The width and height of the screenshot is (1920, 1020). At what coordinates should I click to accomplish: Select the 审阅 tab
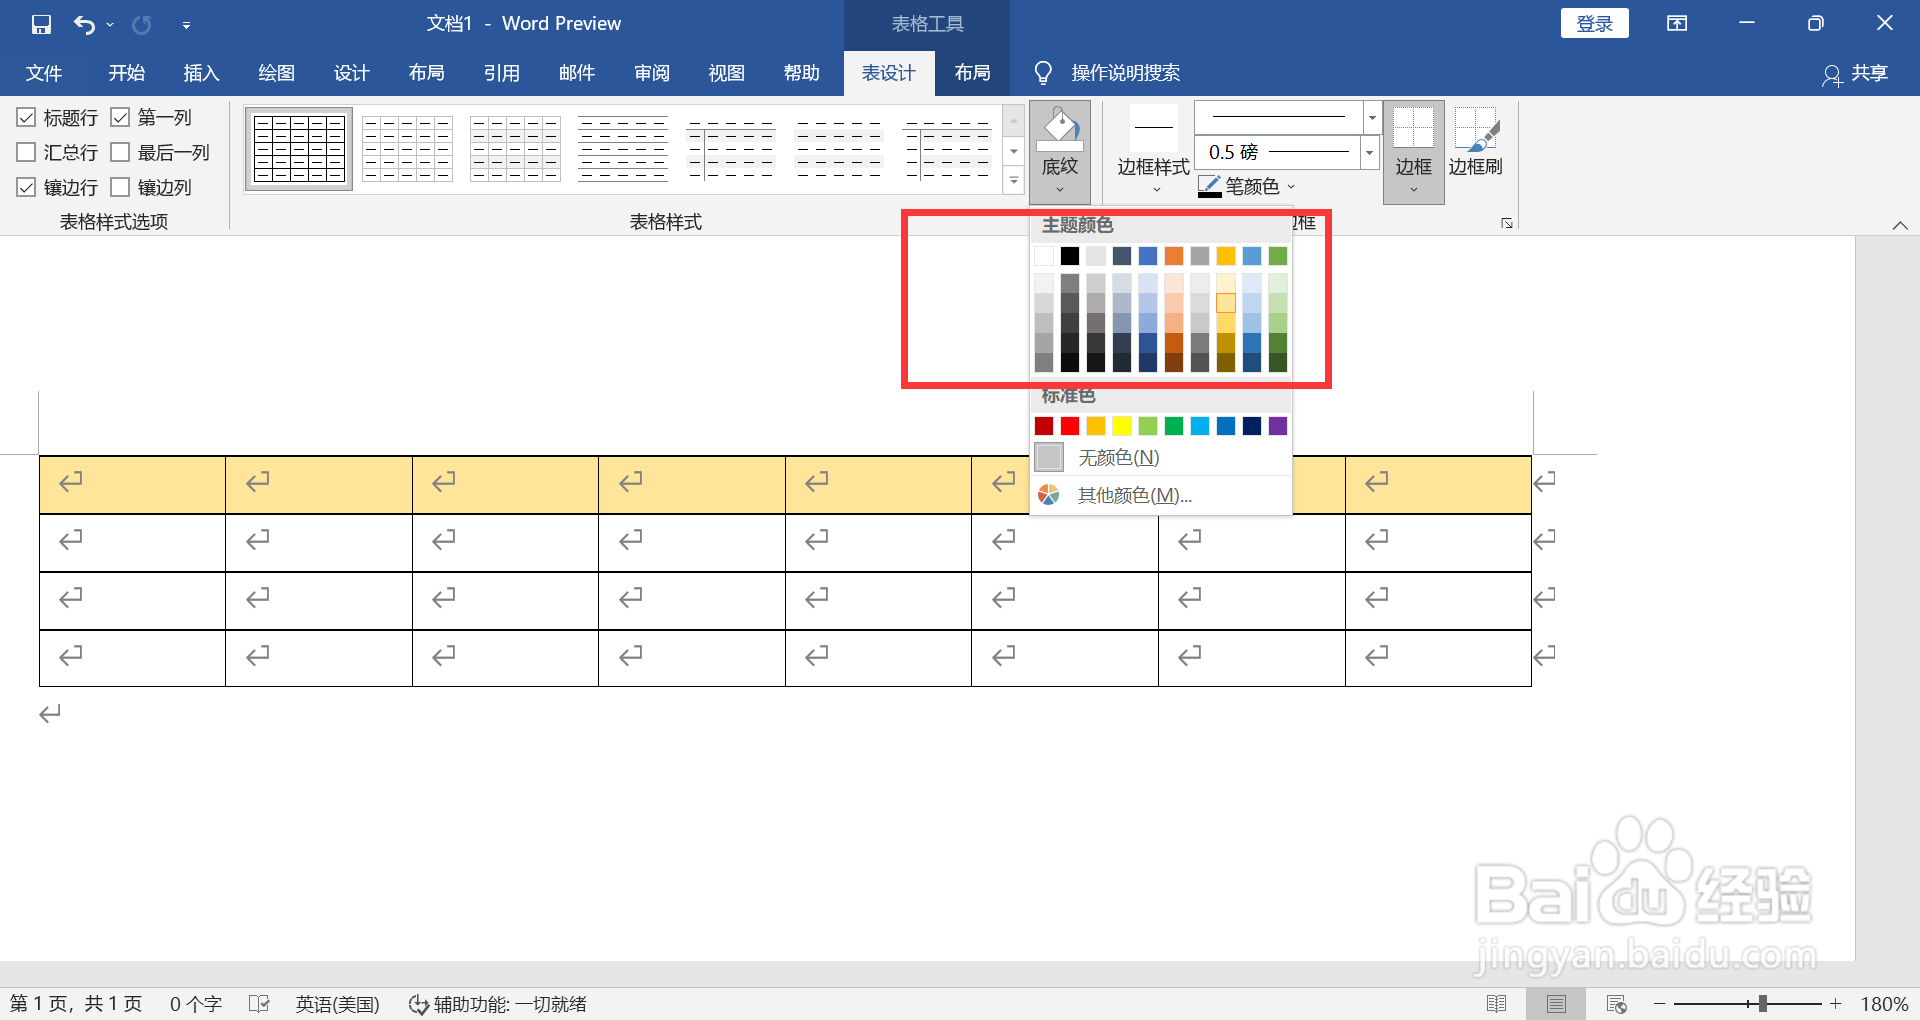(x=651, y=73)
